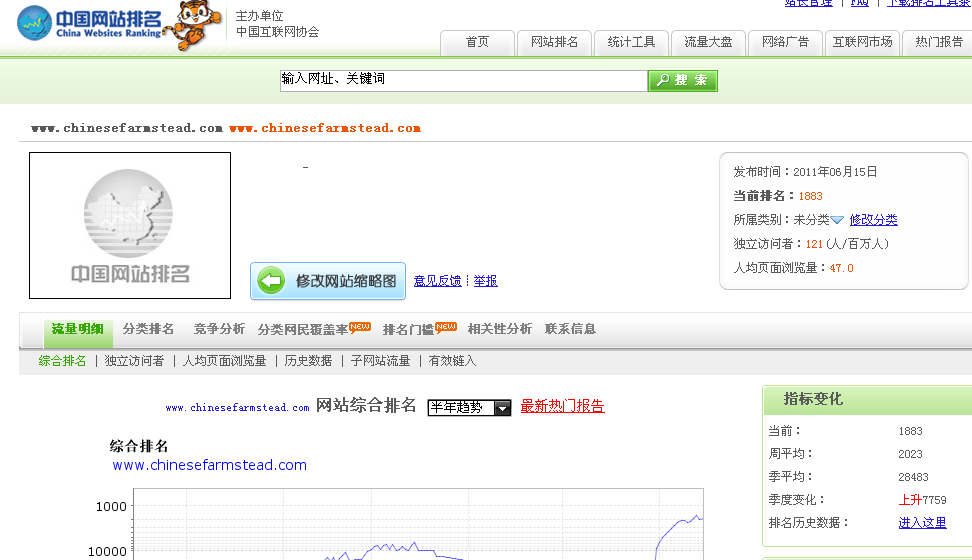Click the 修改网站缩略图 button
Image resolution: width=972 pixels, height=560 pixels.
click(x=328, y=281)
